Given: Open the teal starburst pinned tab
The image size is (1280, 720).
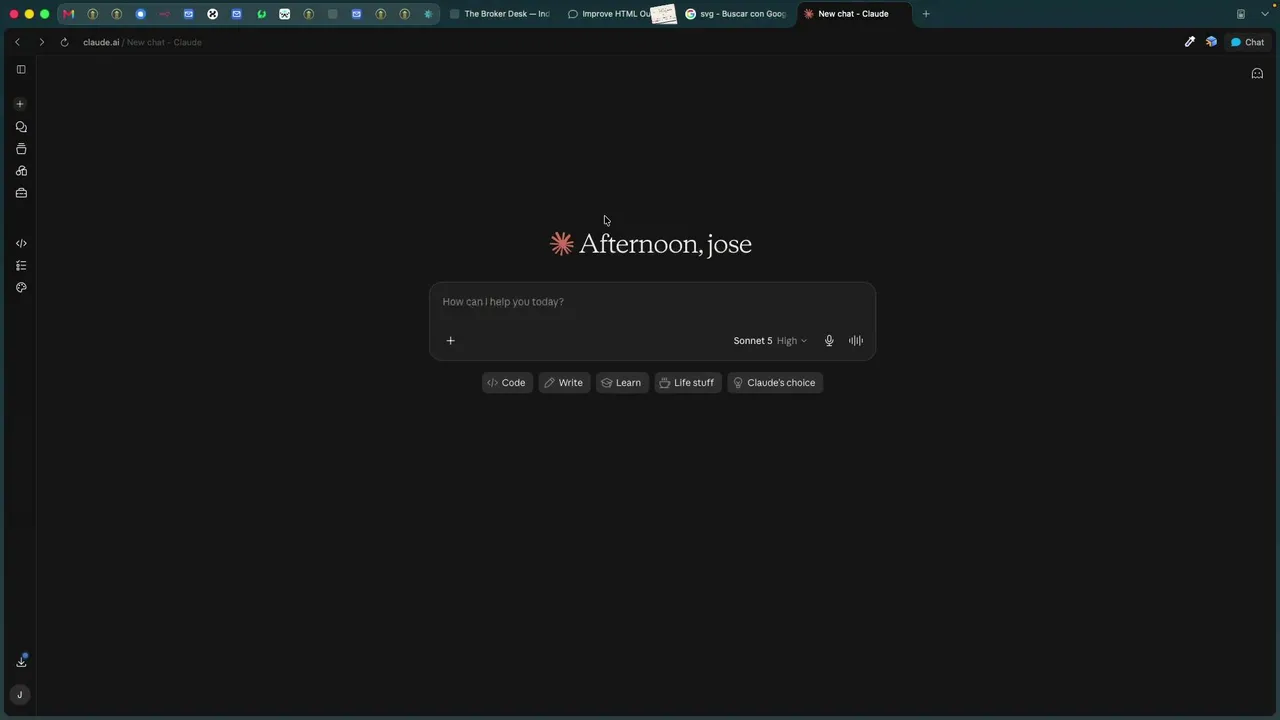Looking at the screenshot, I should coord(428,14).
